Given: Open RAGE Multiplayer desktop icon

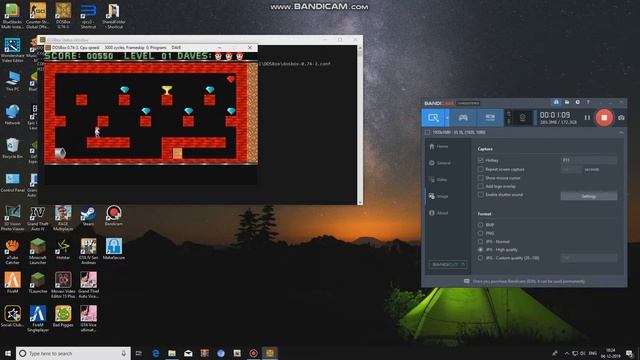Looking at the screenshot, I should coord(63,218).
